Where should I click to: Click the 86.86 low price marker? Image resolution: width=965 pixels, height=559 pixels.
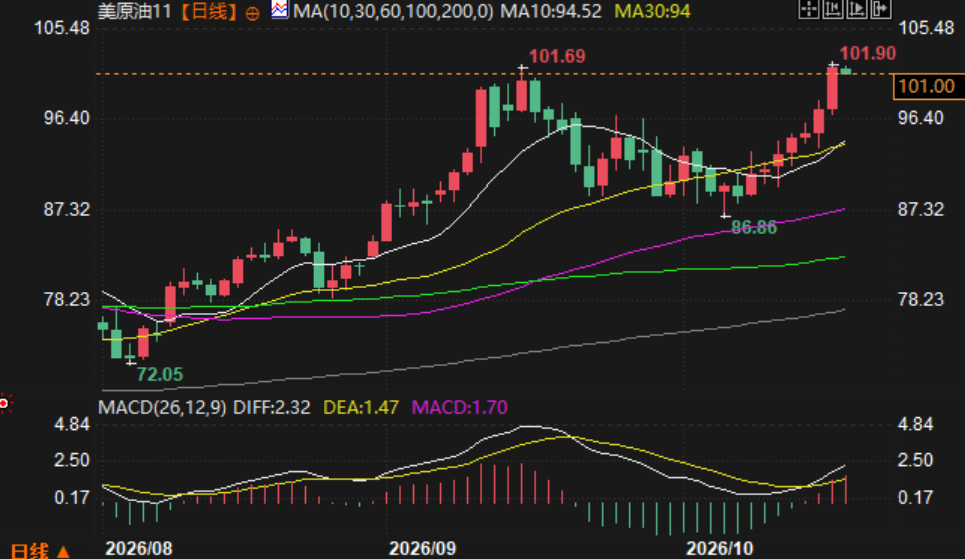[754, 228]
